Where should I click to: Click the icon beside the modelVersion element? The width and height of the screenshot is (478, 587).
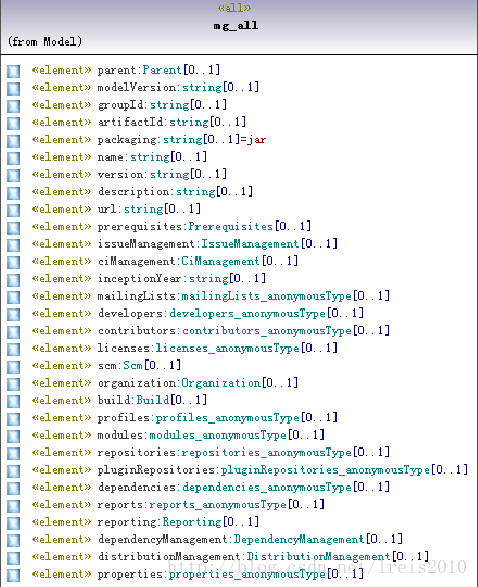13,88
